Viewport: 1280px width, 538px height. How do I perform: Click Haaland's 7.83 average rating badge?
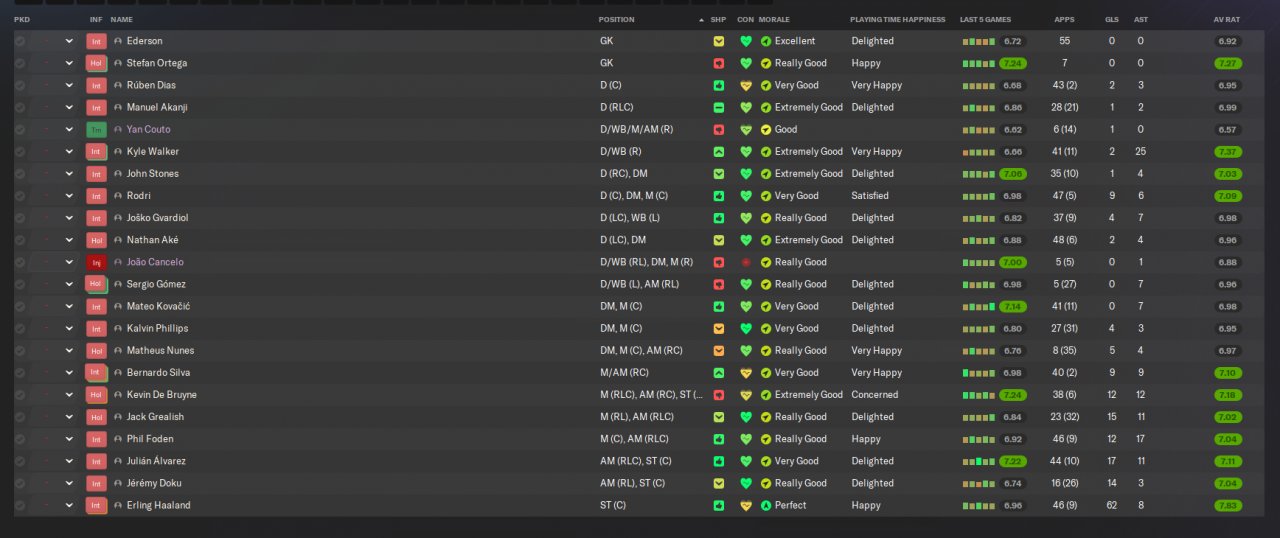click(1227, 505)
